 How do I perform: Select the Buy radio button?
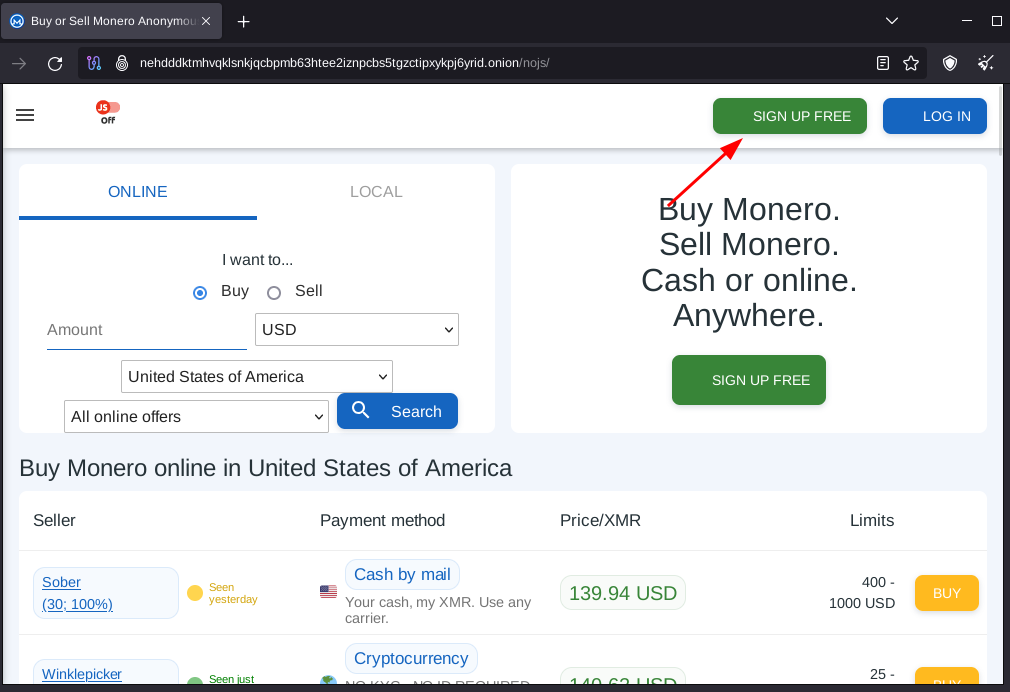[200, 293]
